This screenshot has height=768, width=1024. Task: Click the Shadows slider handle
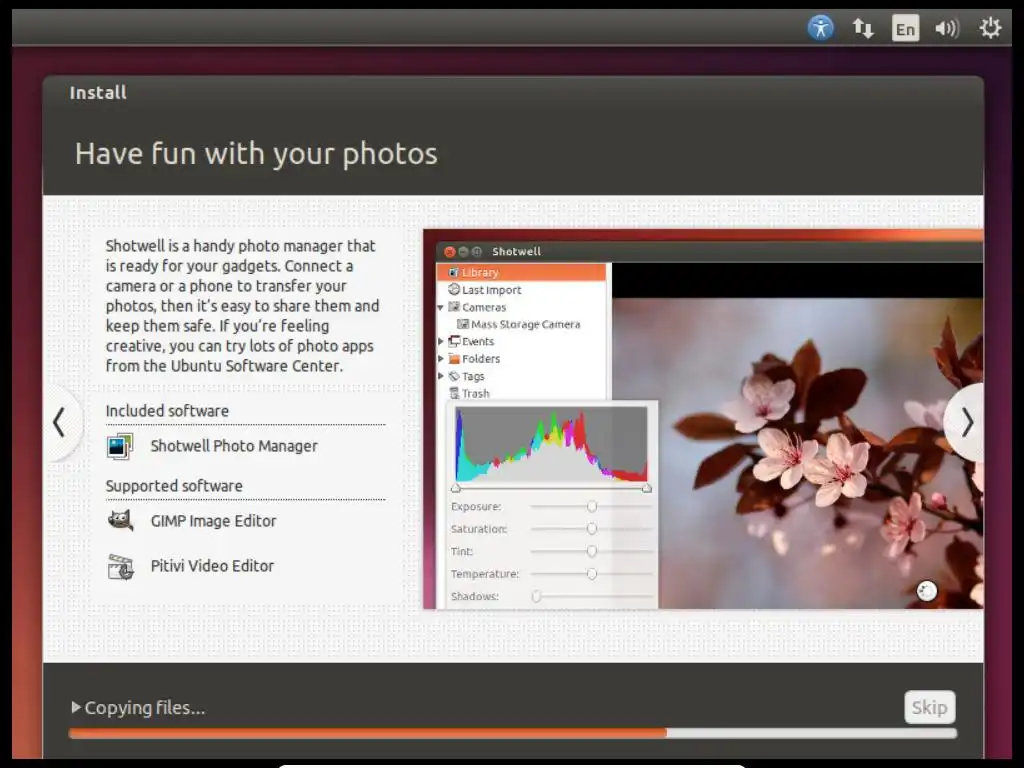tap(536, 596)
